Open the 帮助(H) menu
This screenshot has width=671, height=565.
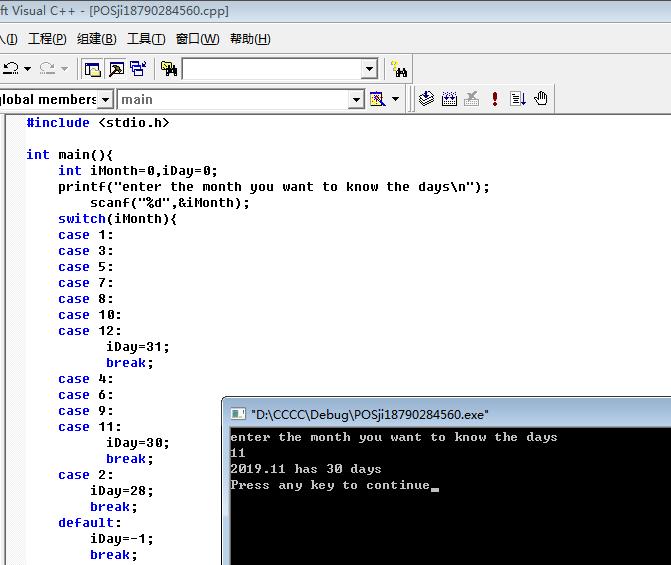pos(250,39)
